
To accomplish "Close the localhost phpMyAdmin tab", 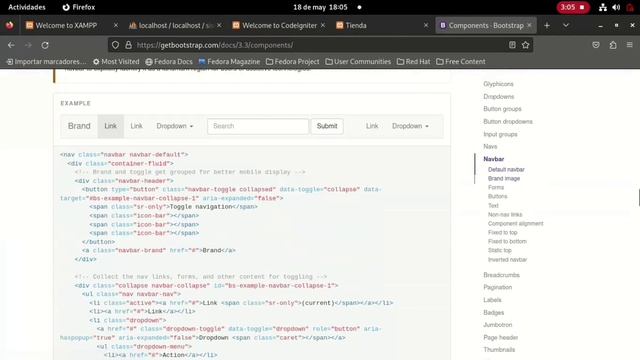I will coord(219,25).
